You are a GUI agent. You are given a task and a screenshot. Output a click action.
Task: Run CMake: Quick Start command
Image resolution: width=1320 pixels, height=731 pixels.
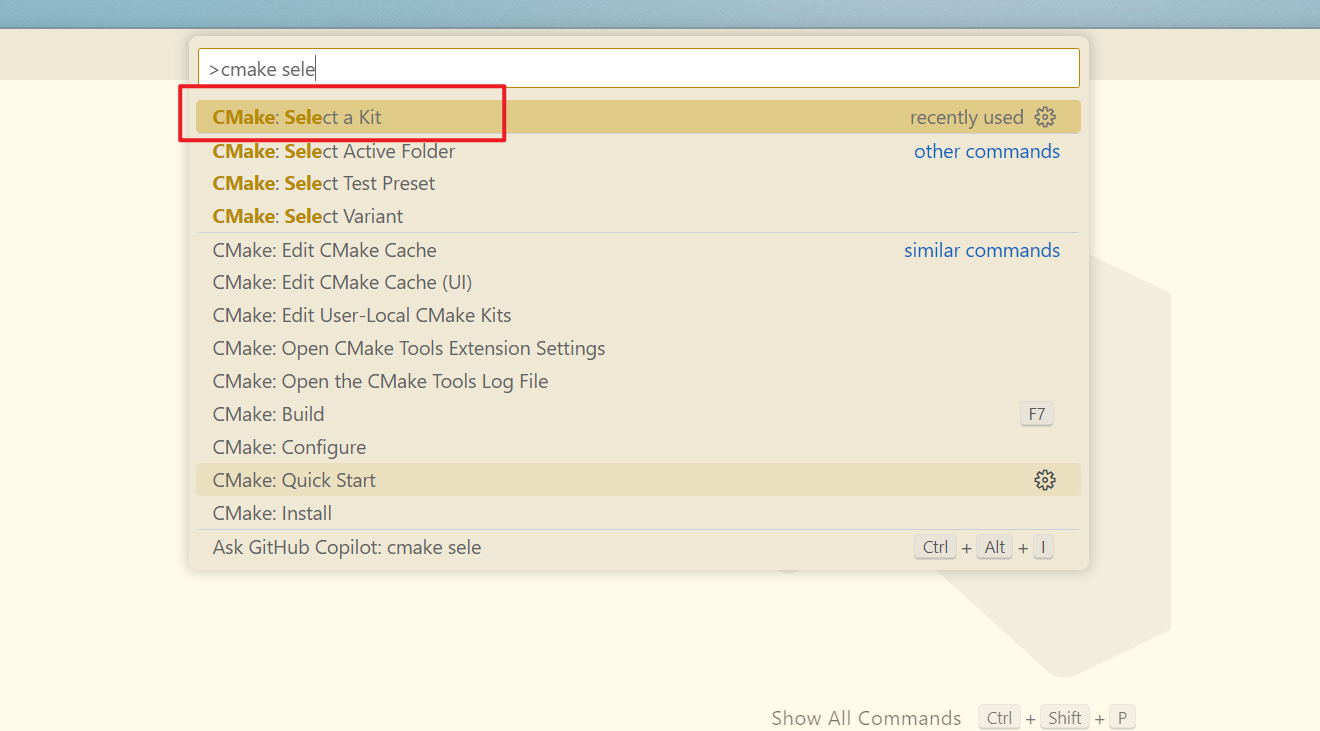coord(638,480)
